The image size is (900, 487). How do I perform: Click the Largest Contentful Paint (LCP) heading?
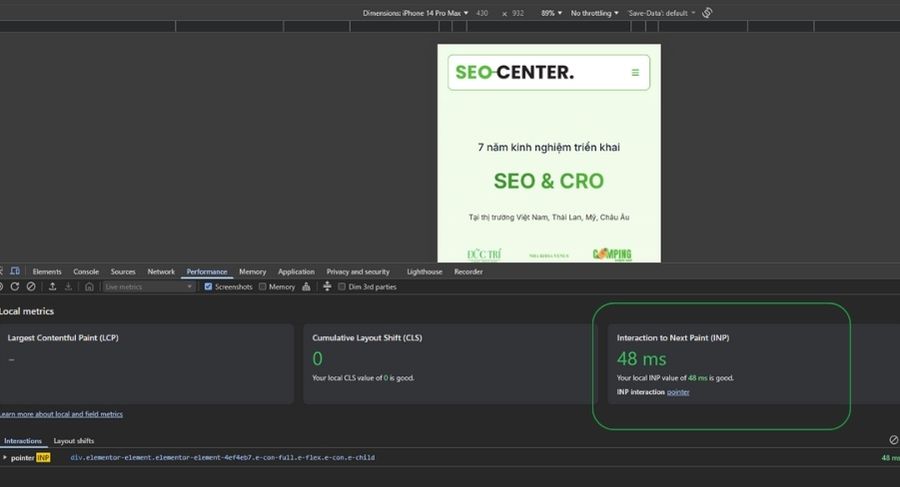pos(63,338)
